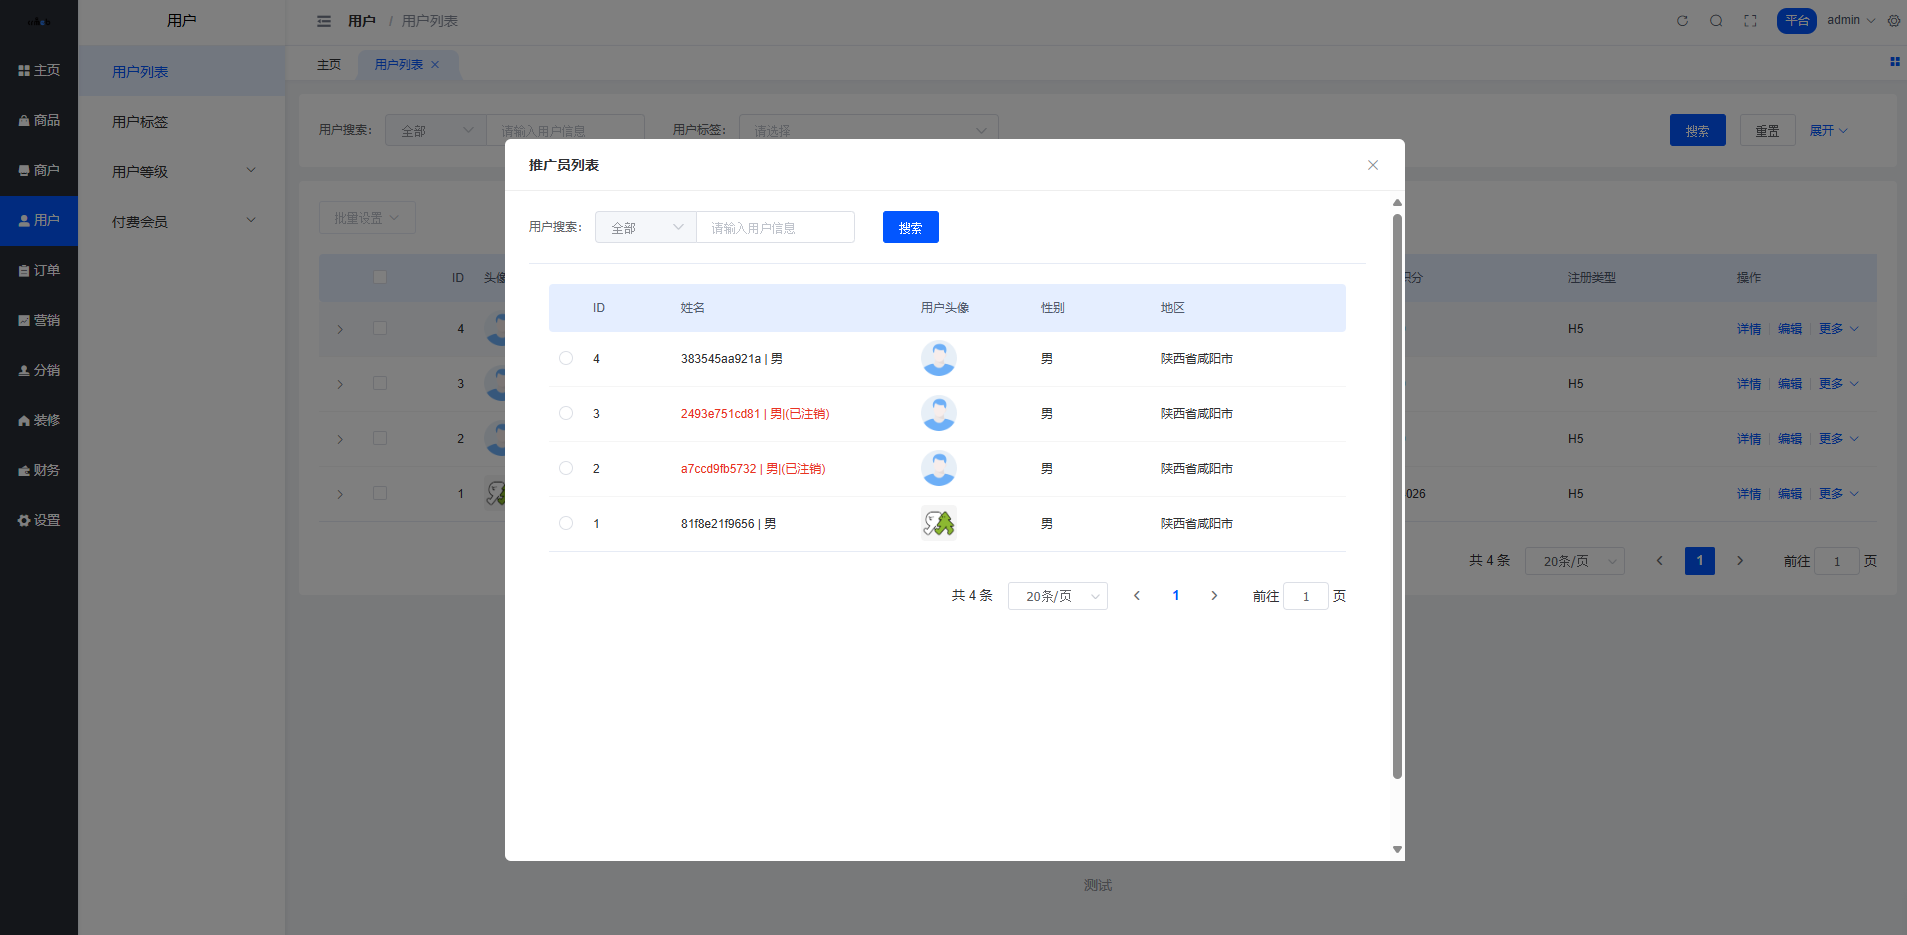This screenshot has width=1907, height=935.
Task: Focus the 请输入用户信息 input in dialog
Action: pyautogui.click(x=775, y=228)
